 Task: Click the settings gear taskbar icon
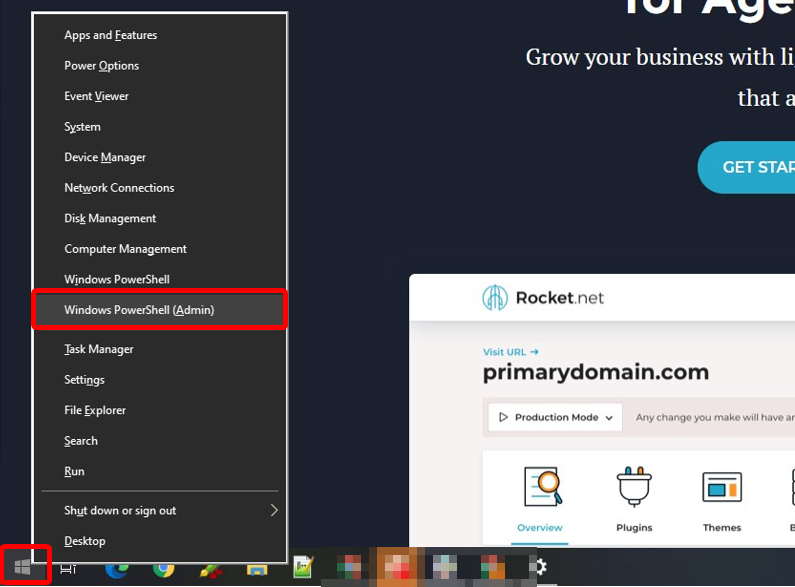coord(540,567)
